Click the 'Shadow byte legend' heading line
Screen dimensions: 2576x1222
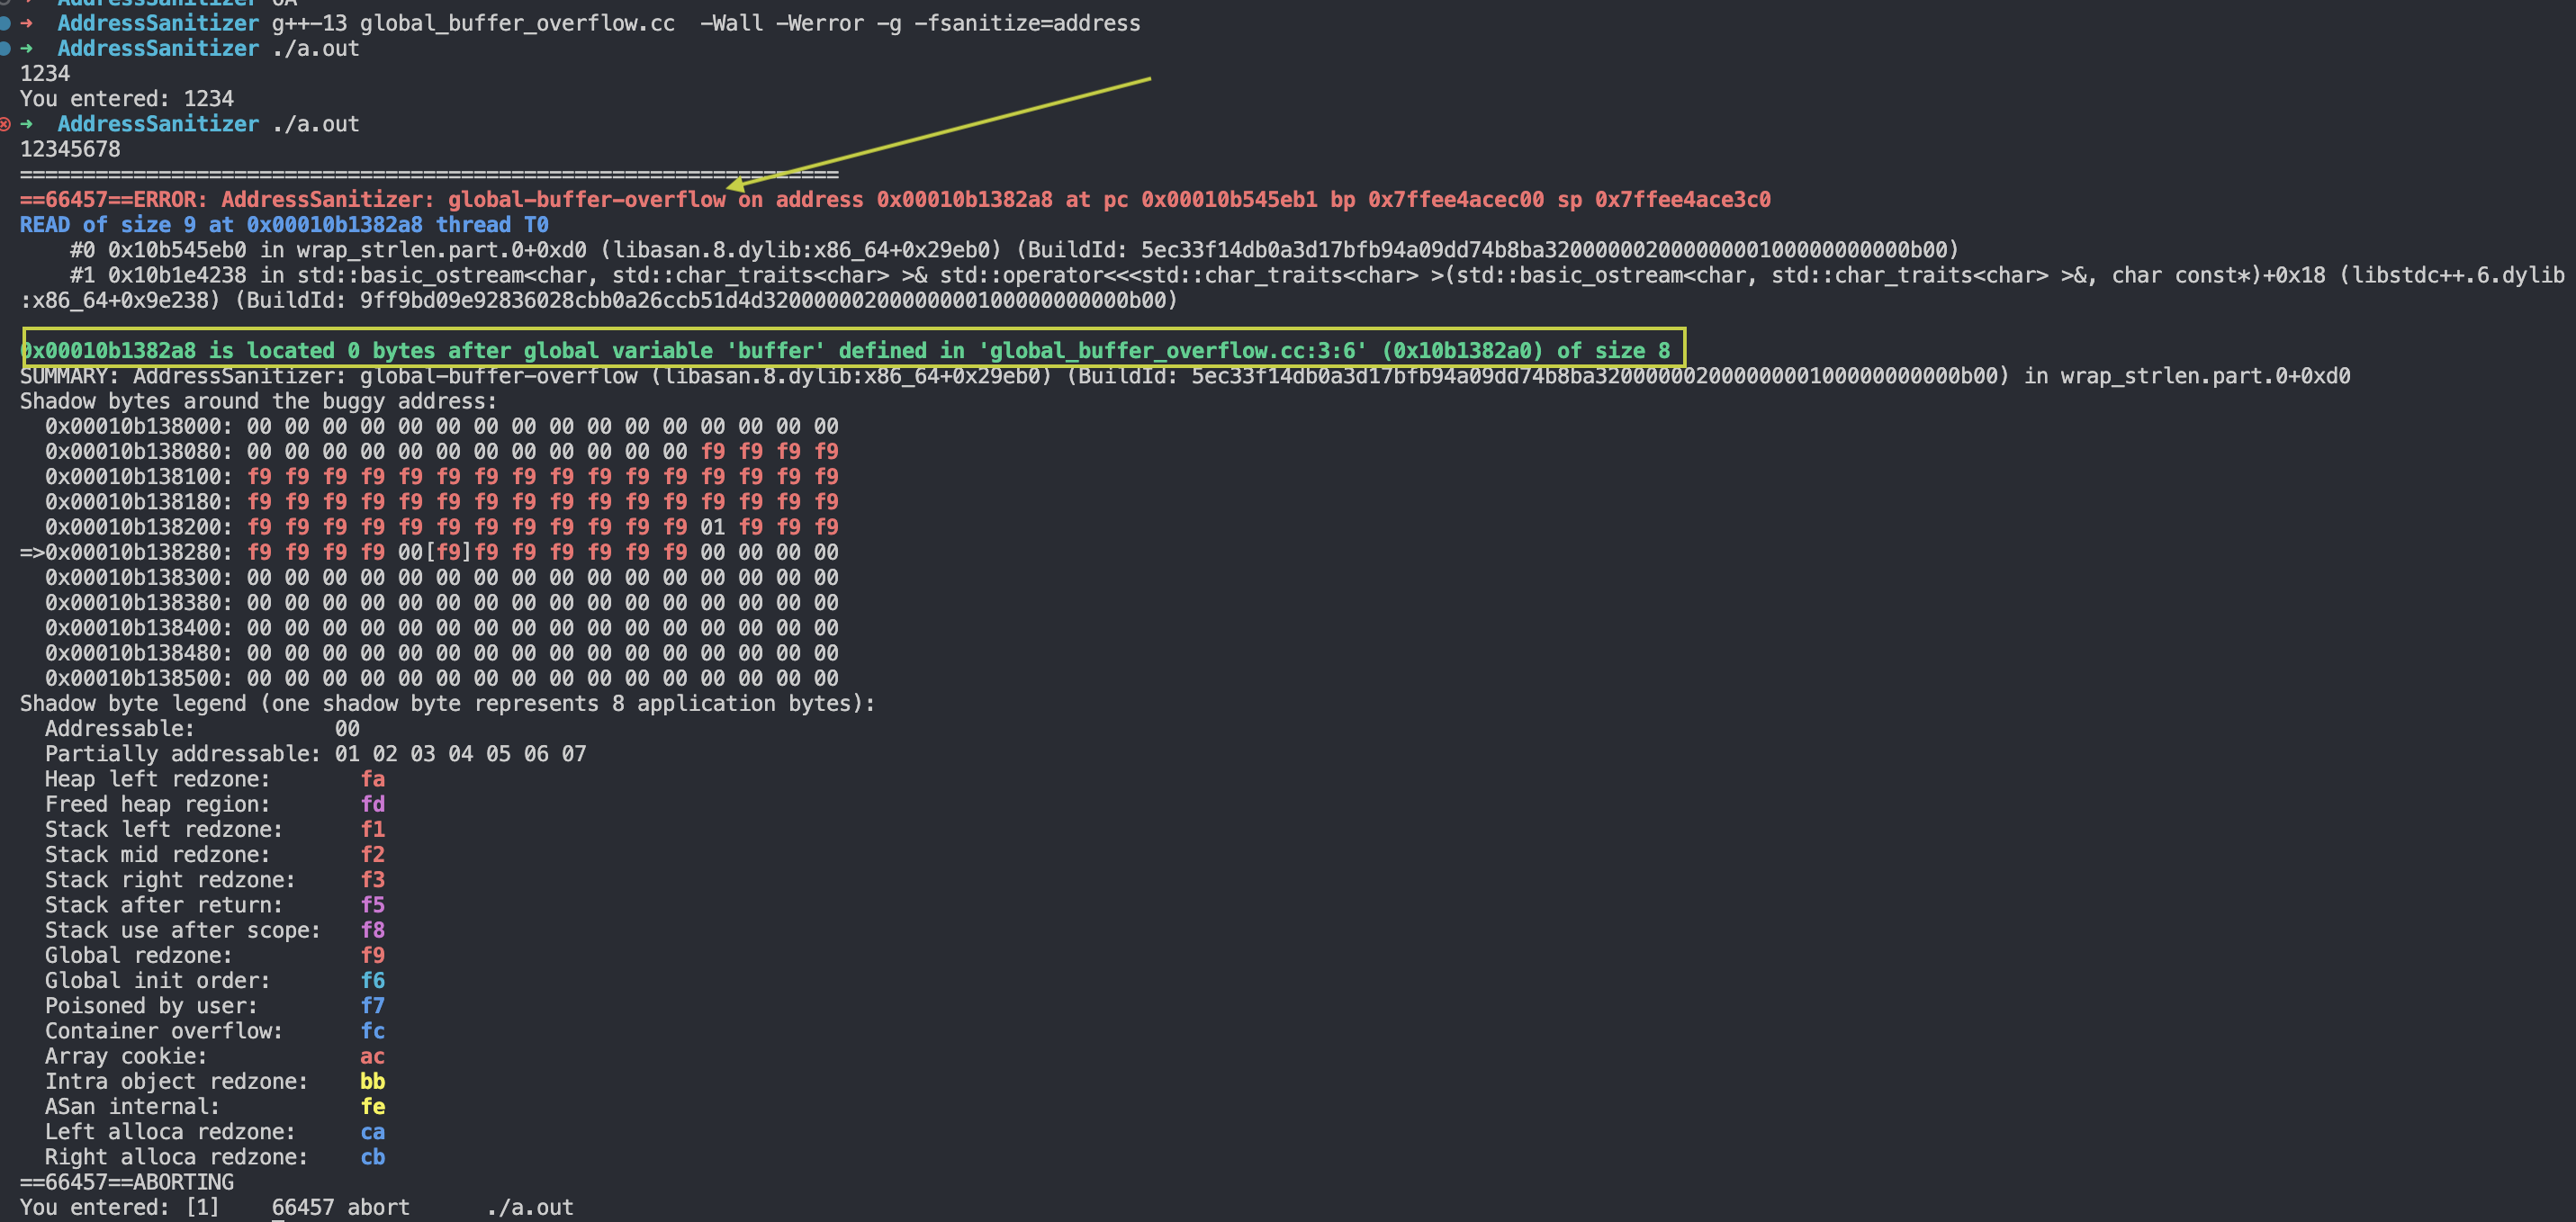447,704
